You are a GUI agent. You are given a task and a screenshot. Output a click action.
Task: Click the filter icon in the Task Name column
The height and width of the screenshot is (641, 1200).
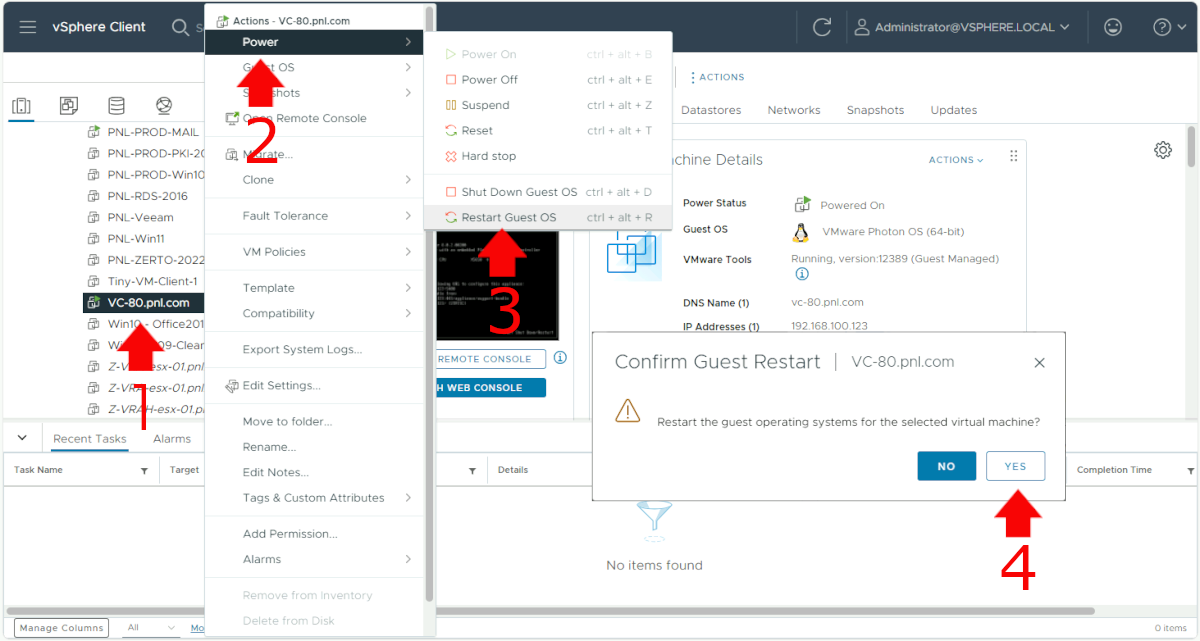click(x=144, y=470)
